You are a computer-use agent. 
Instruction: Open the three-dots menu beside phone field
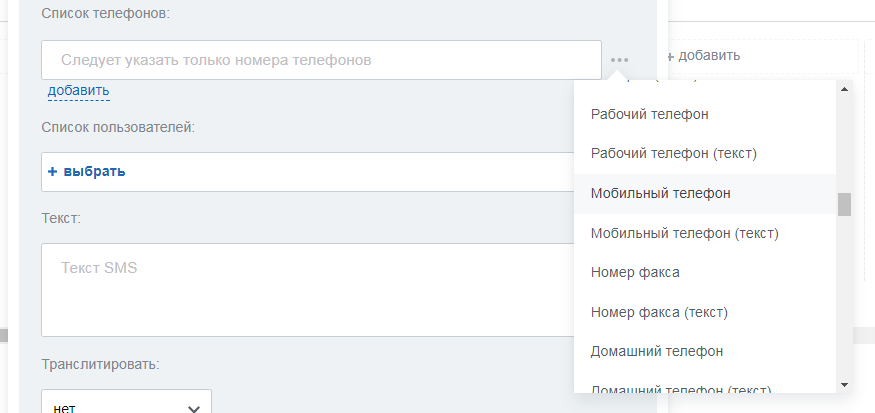[619, 60]
